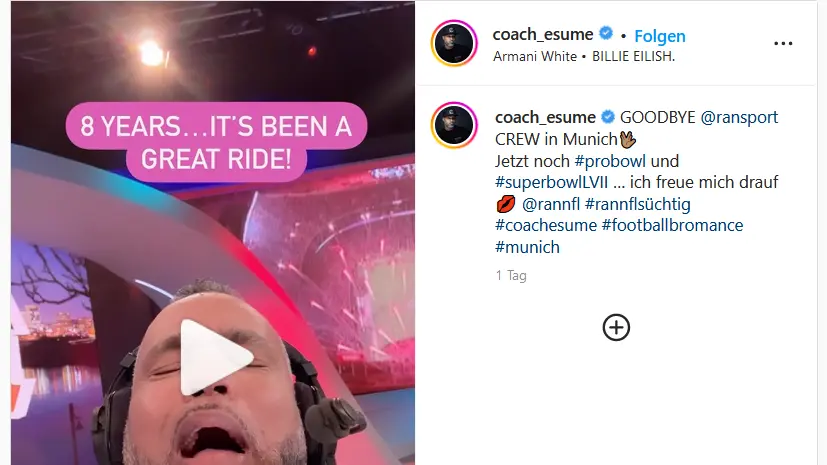This screenshot has width=827, height=465.
Task: Click the verified badge in the post header
Action: tap(607, 33)
